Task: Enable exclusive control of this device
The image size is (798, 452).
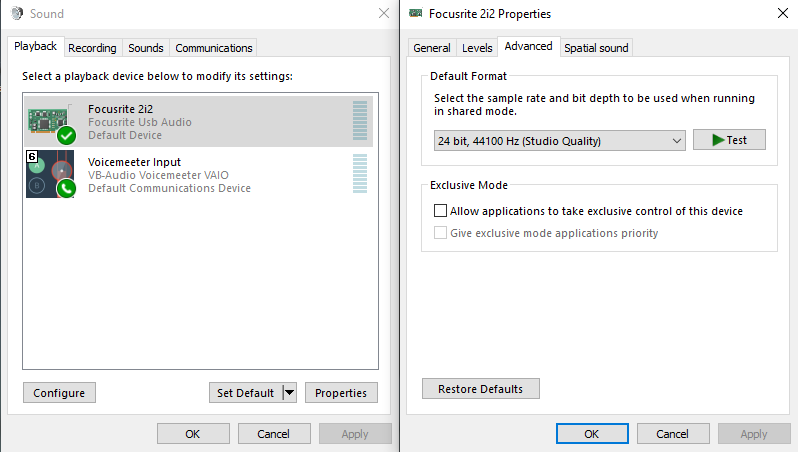Action: click(440, 211)
